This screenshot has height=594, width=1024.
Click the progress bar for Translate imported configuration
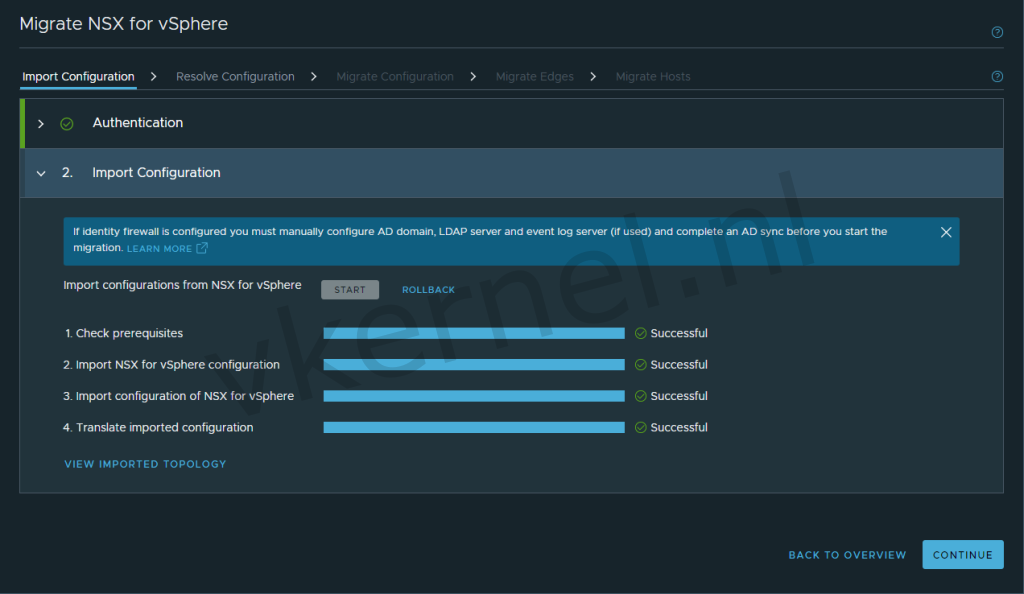(474, 427)
